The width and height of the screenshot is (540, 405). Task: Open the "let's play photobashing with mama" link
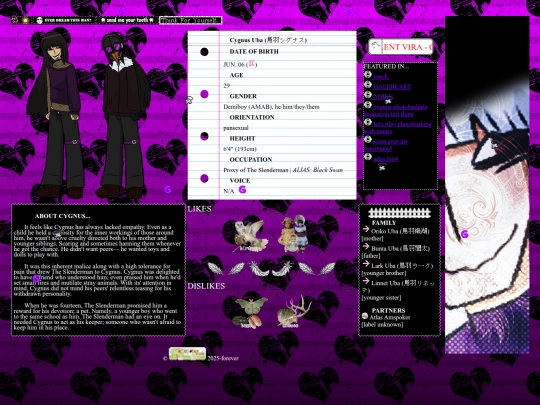point(398,127)
